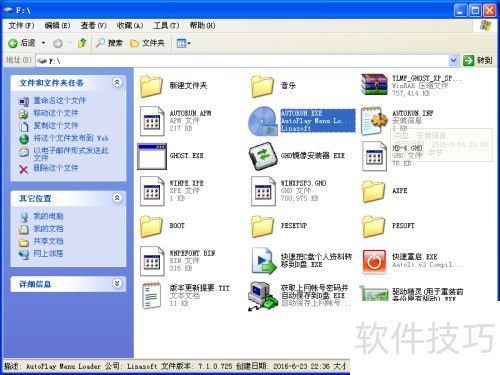Select the YLMF_GHOST_XP_SP WinRAR archive icon
Viewport: 500px width, 375px height.
coord(374,85)
